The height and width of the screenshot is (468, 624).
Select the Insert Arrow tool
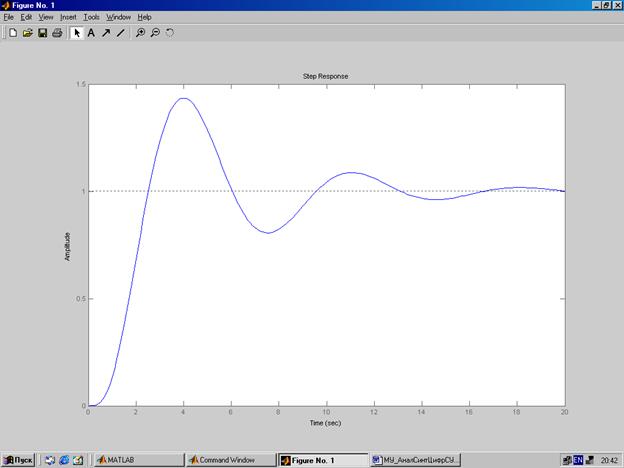(106, 32)
